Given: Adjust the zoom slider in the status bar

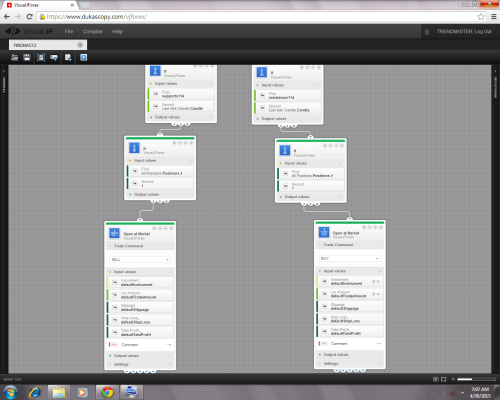Looking at the screenshot, I should point(472,379).
